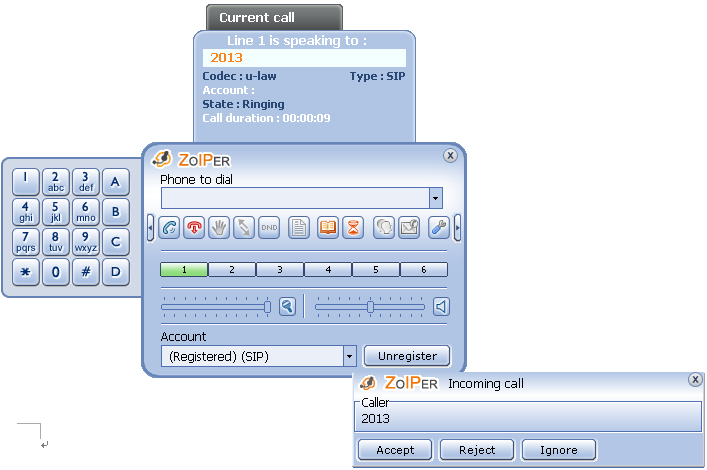
Task: Open Options with the wrench icon
Action: tap(439, 228)
